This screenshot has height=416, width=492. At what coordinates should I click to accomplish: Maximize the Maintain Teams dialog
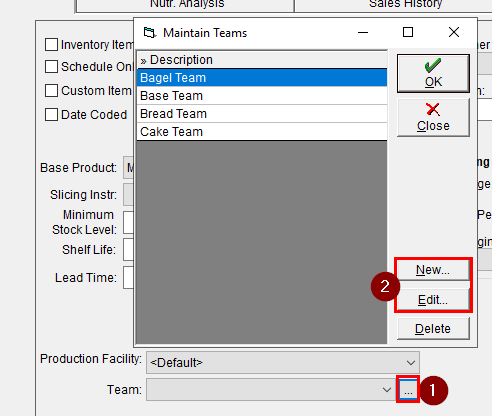(408, 32)
